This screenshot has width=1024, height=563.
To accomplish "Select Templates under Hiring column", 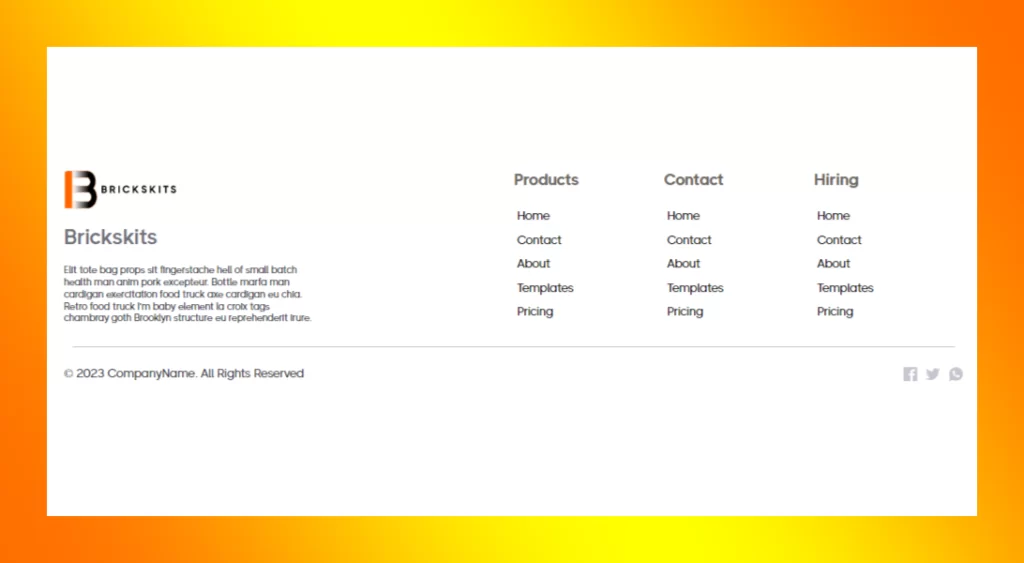I will [845, 288].
